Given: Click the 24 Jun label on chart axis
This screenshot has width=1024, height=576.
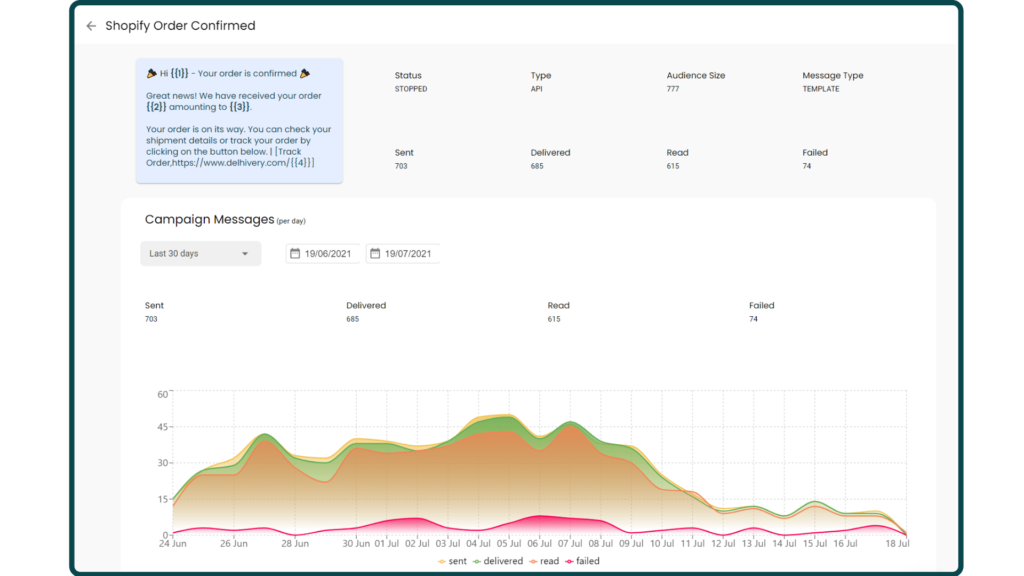Looking at the screenshot, I should (x=173, y=544).
